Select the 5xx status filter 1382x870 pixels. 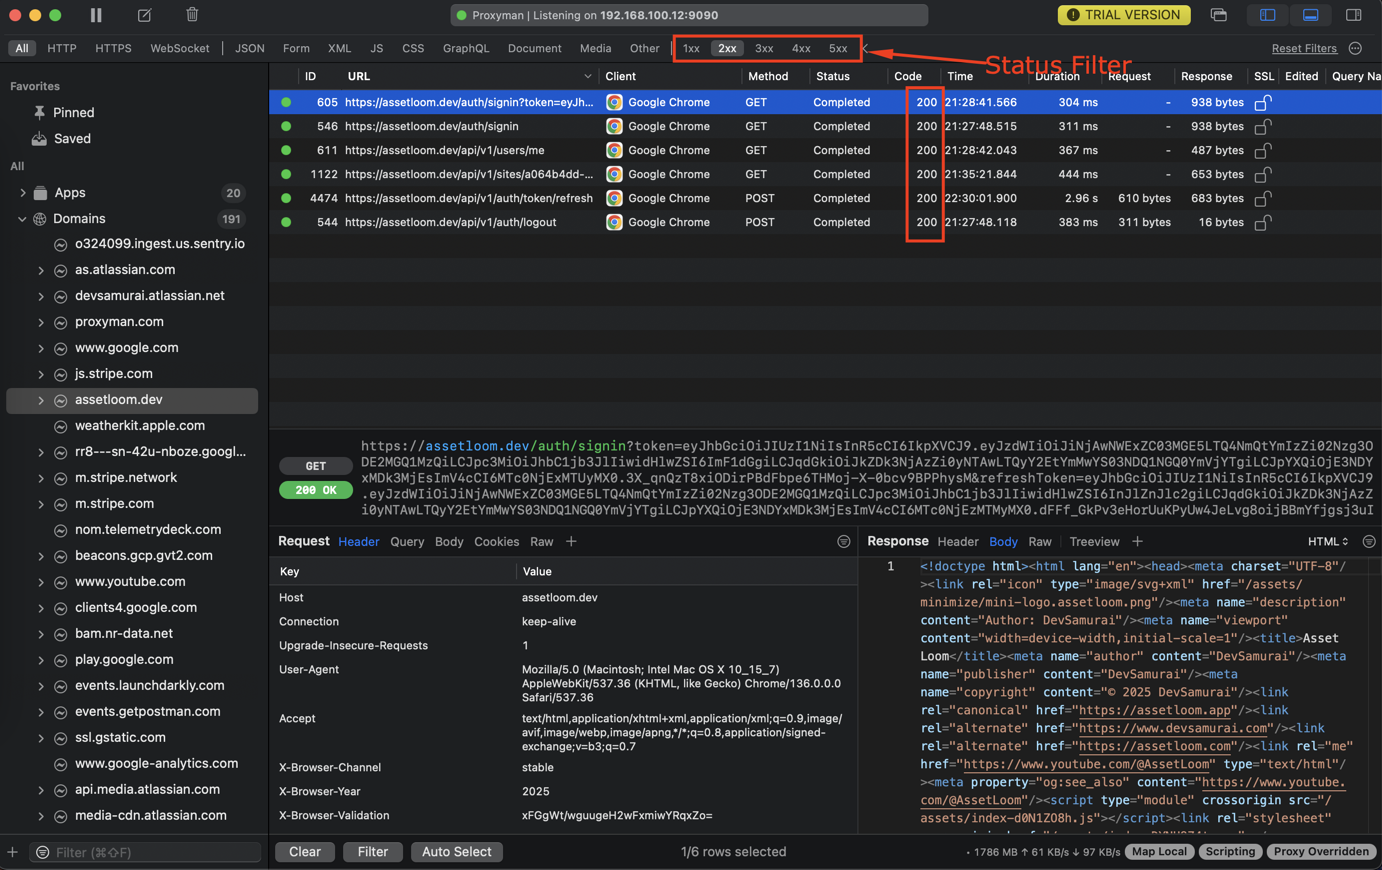838,48
